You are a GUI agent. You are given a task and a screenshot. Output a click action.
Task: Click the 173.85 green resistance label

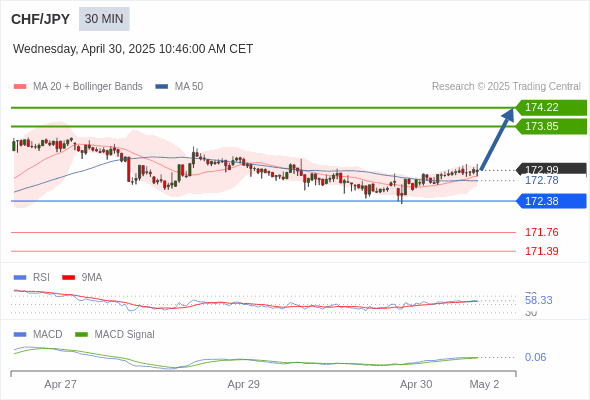[x=551, y=126]
